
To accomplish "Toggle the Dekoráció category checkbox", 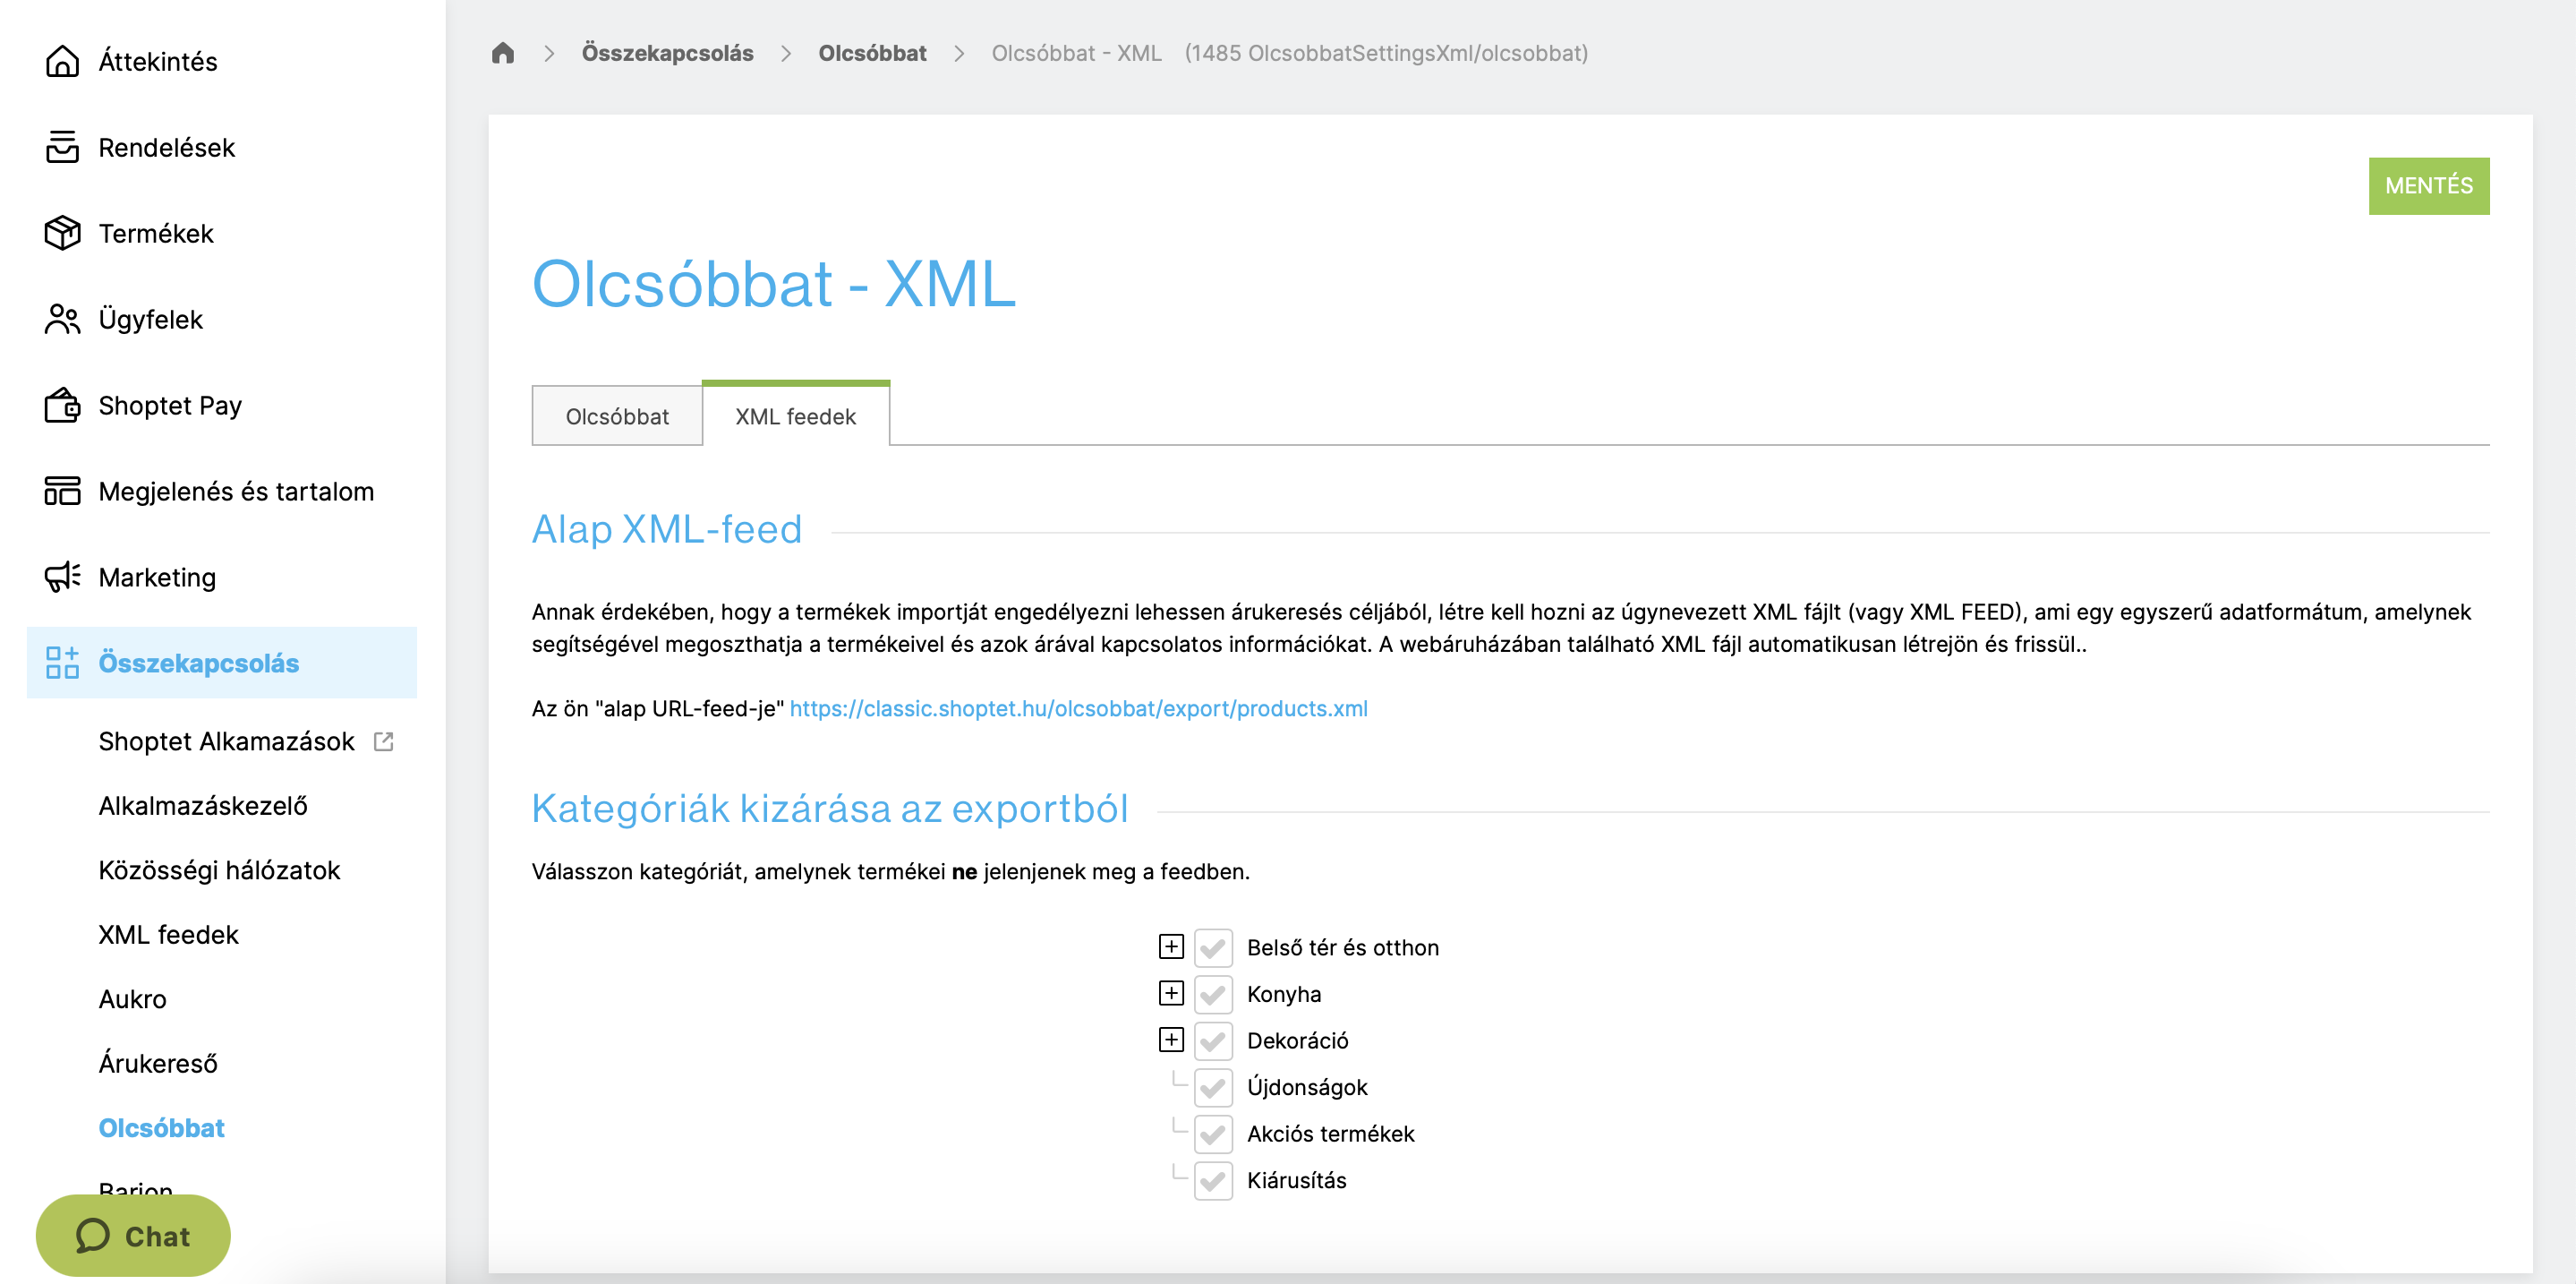I will point(1213,1041).
